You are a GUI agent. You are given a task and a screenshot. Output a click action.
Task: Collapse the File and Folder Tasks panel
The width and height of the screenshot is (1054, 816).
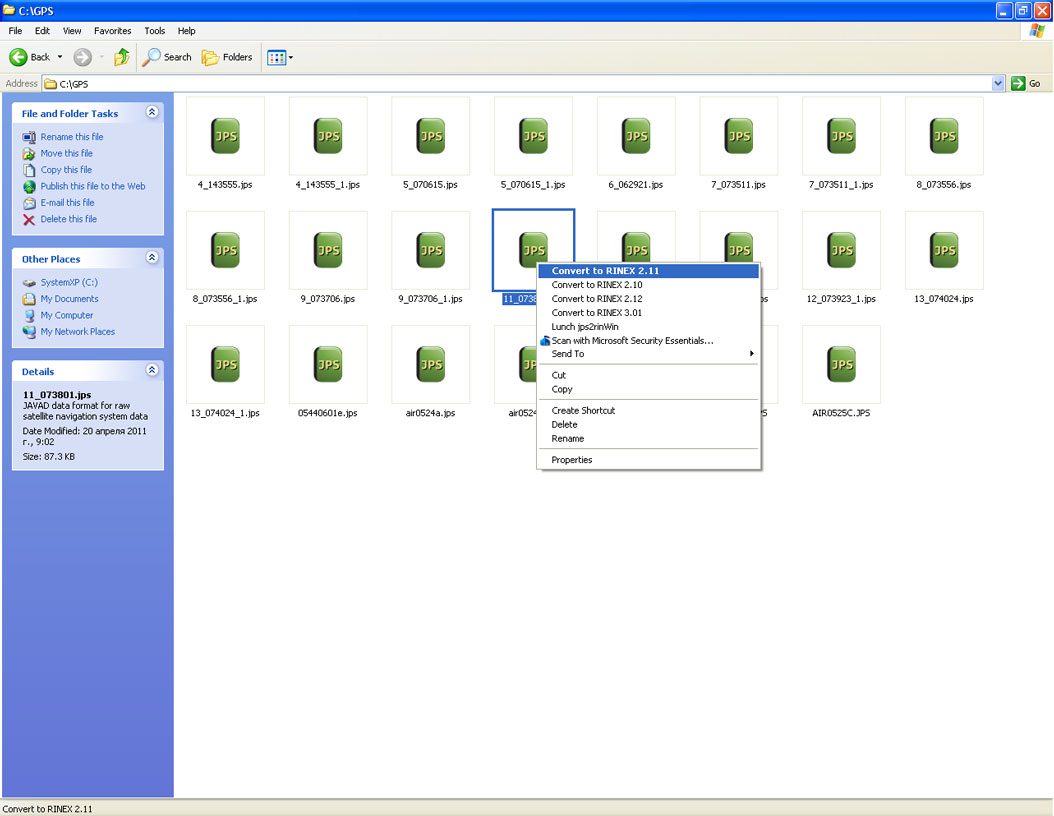click(x=152, y=113)
